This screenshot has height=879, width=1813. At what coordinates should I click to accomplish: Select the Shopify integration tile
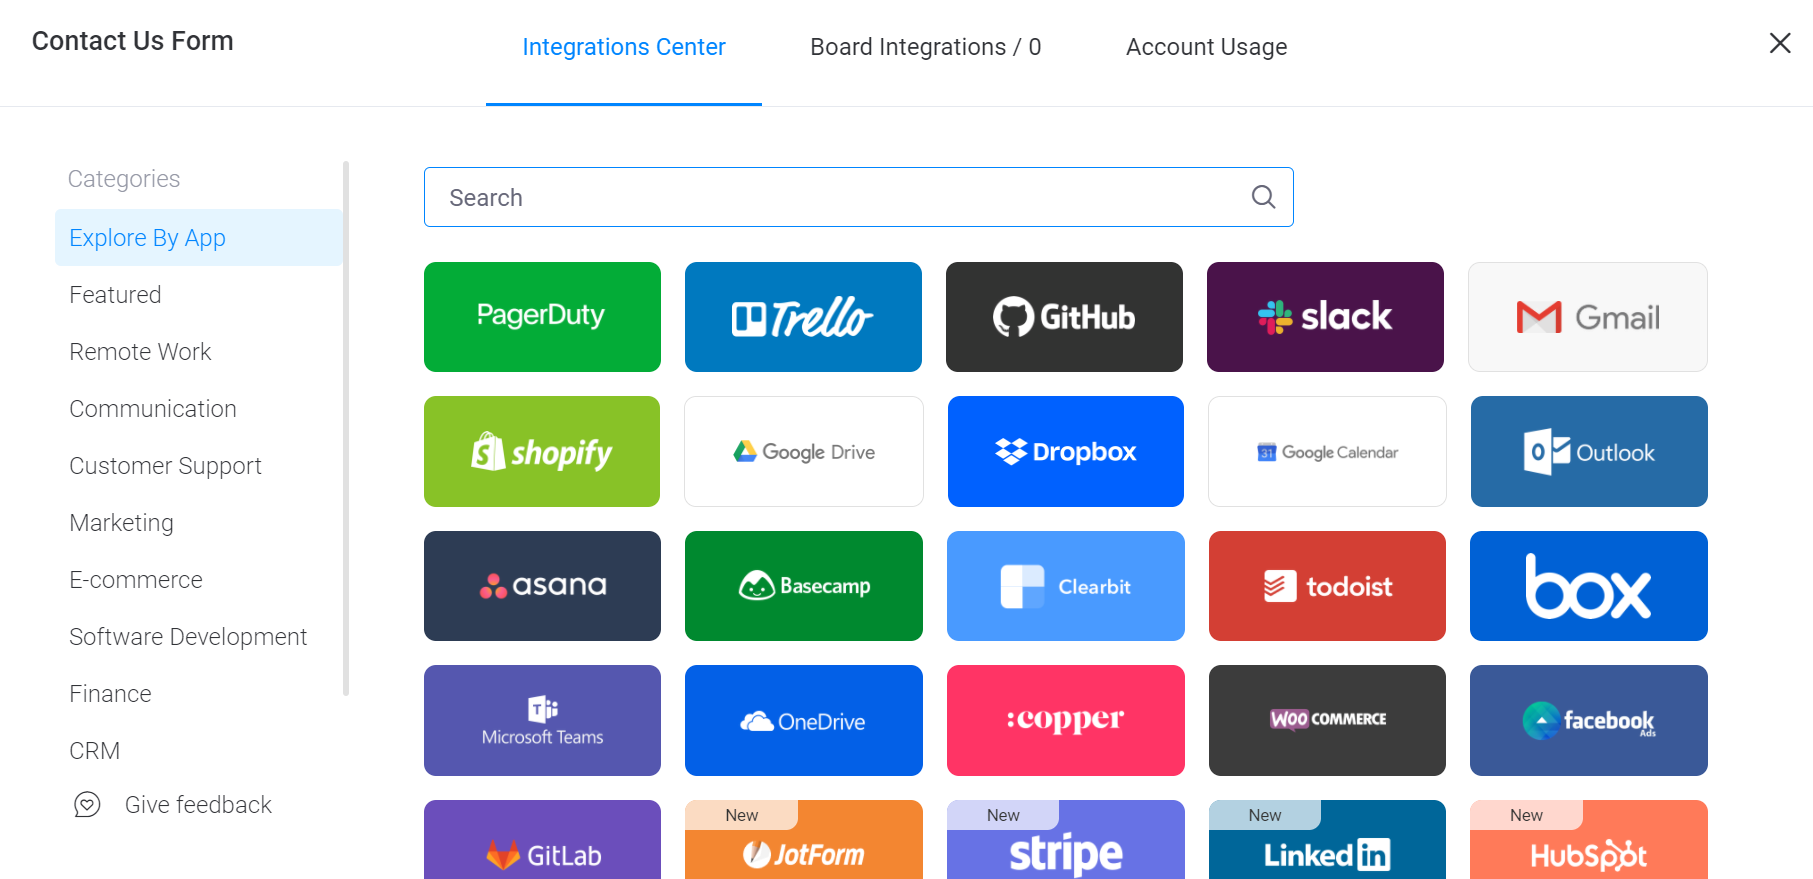click(x=542, y=451)
